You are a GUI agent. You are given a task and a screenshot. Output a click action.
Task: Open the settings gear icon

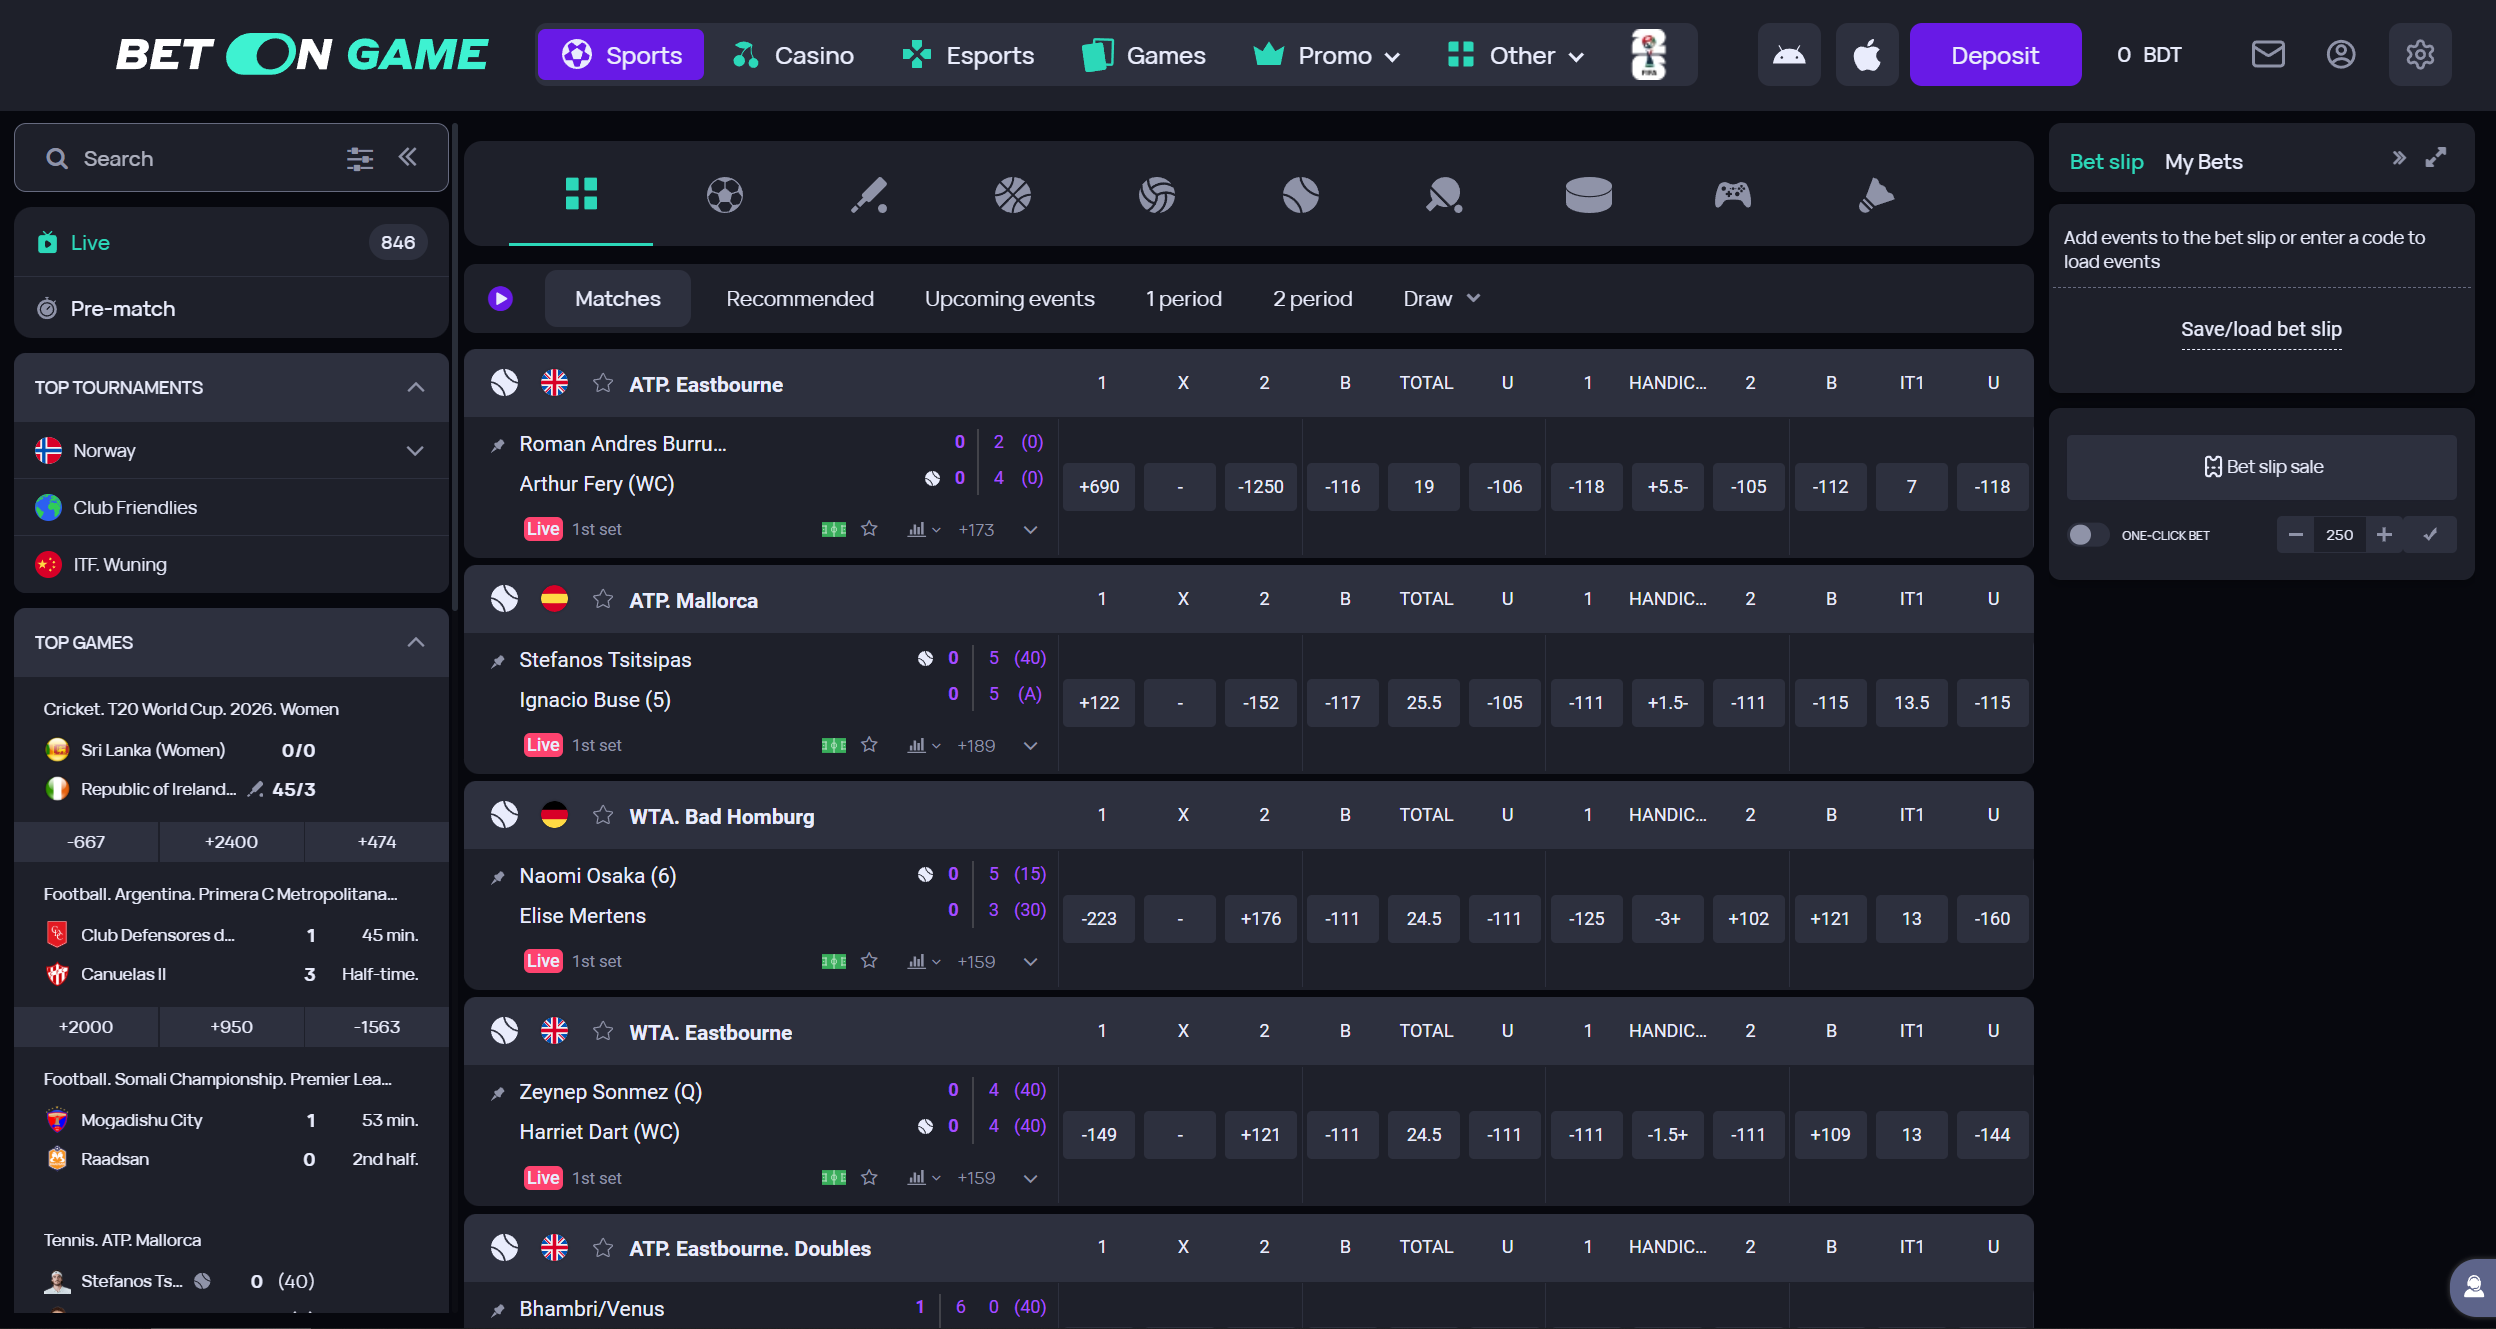(x=2420, y=55)
